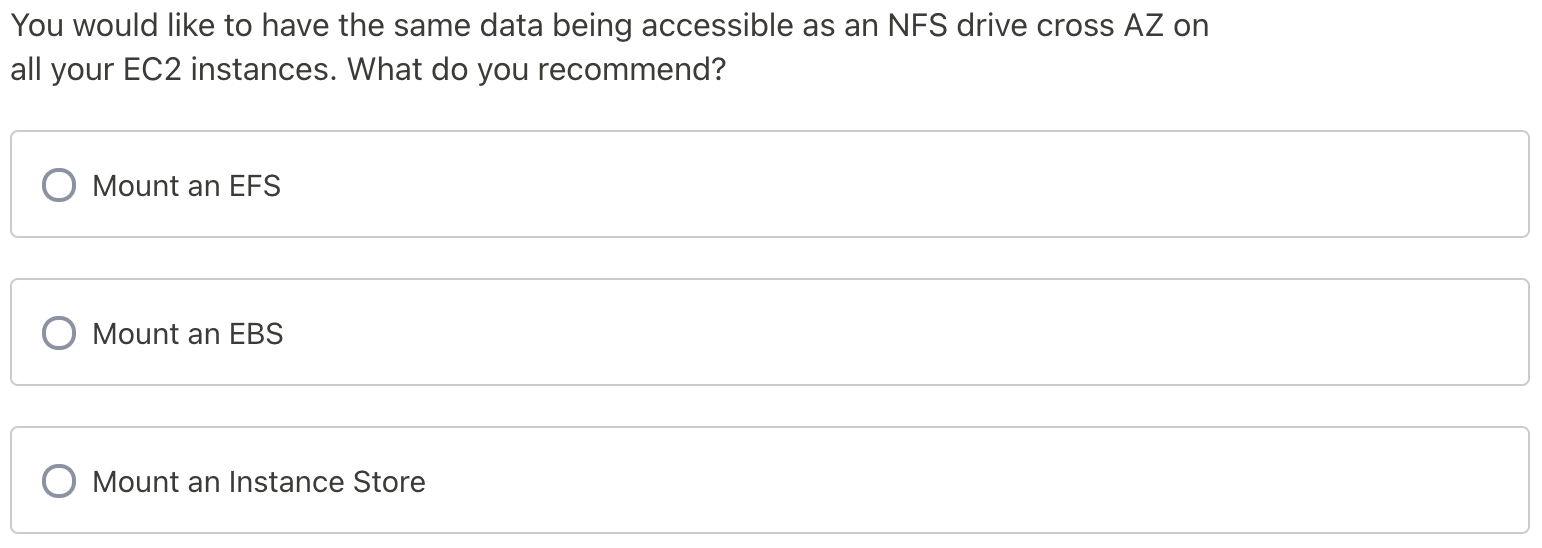Click the "Mount an Instance Store" option label
This screenshot has width=1542, height=548.
(x=258, y=482)
